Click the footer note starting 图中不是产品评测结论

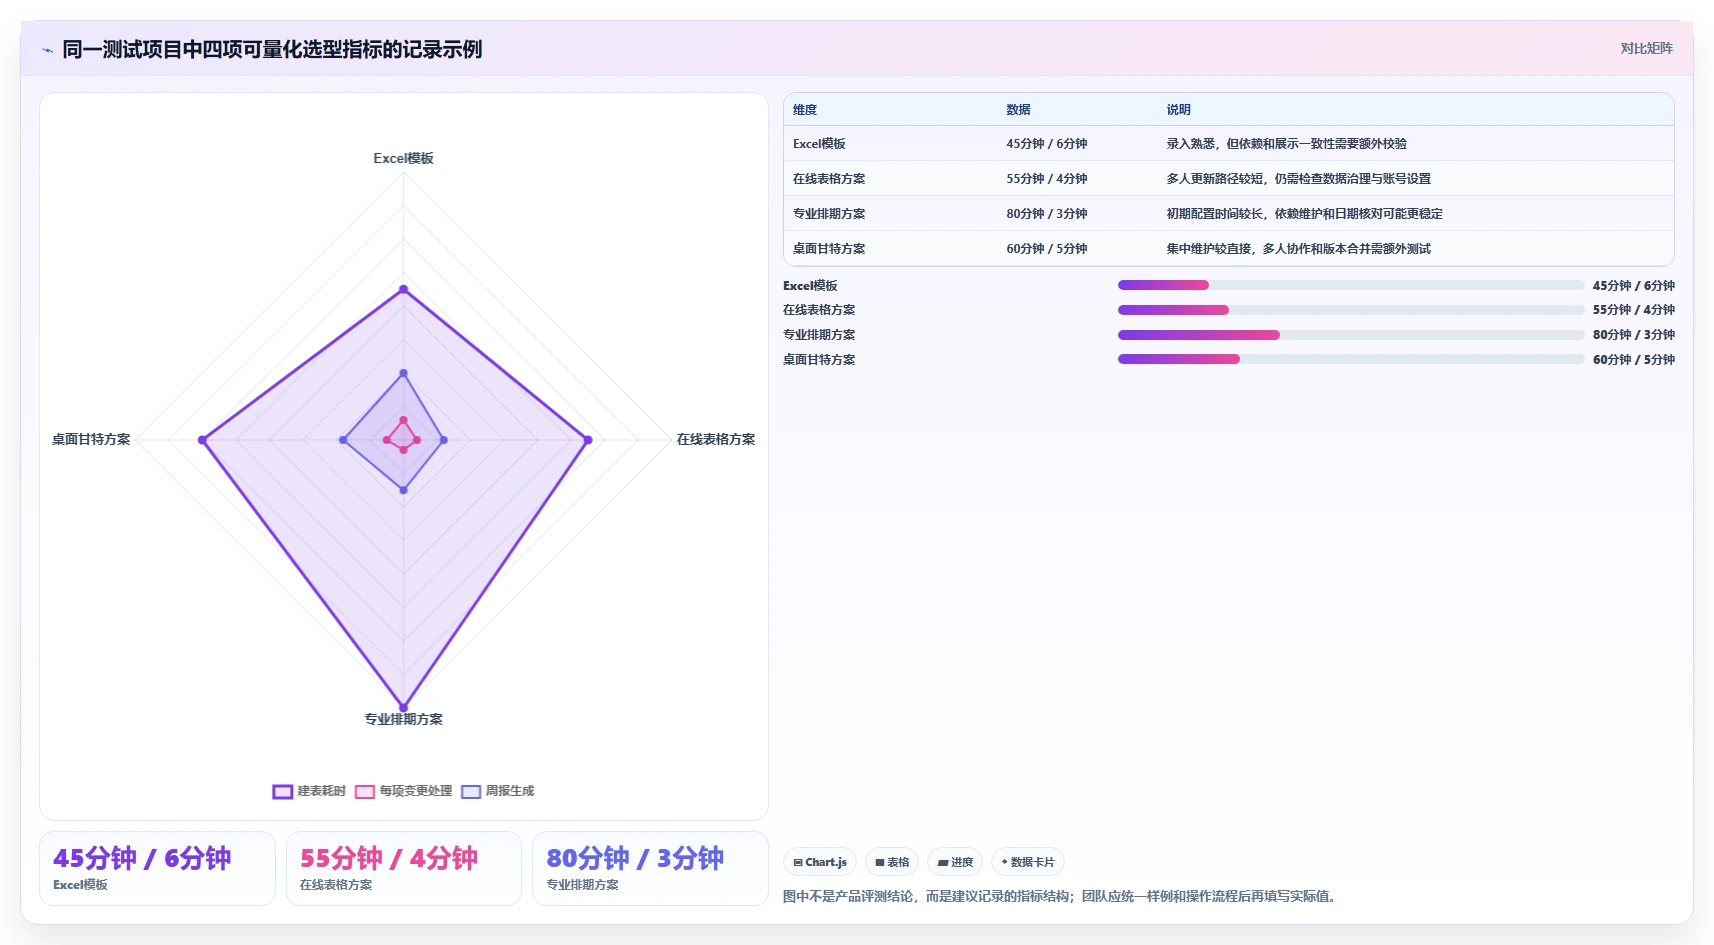tap(1061, 896)
